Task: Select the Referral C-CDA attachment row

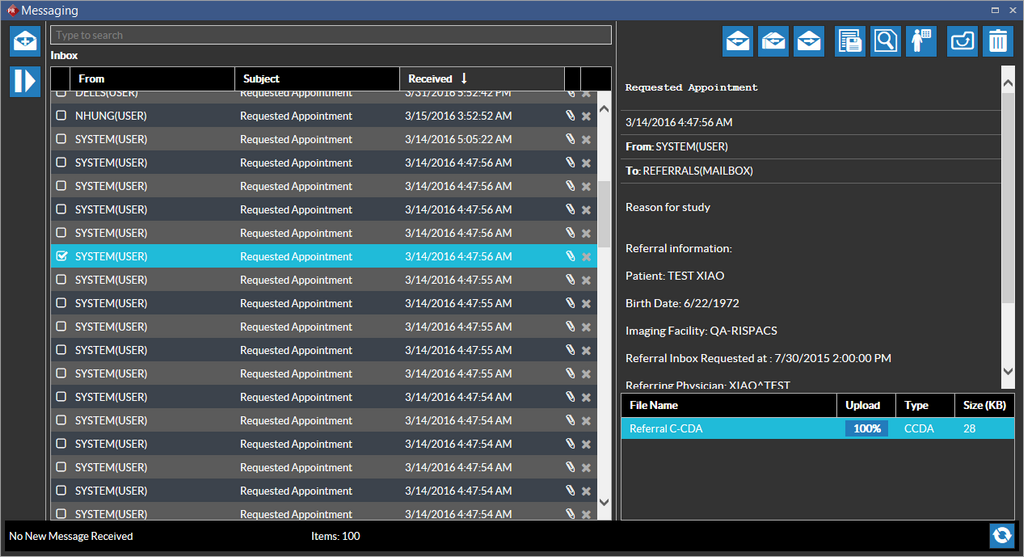Action: pyautogui.click(x=728, y=429)
